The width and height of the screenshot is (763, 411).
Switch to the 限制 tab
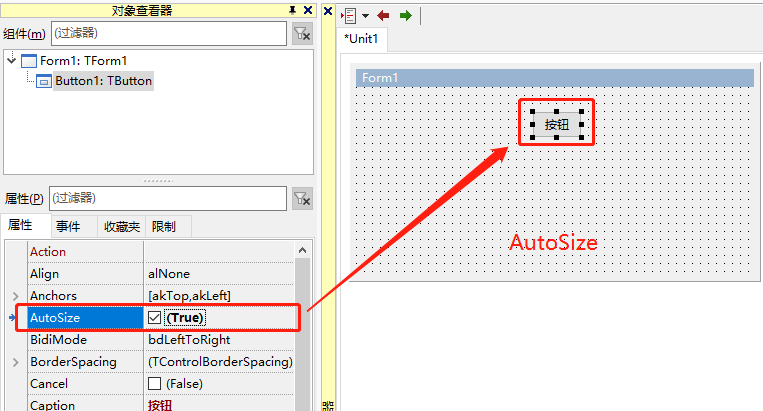click(164, 227)
